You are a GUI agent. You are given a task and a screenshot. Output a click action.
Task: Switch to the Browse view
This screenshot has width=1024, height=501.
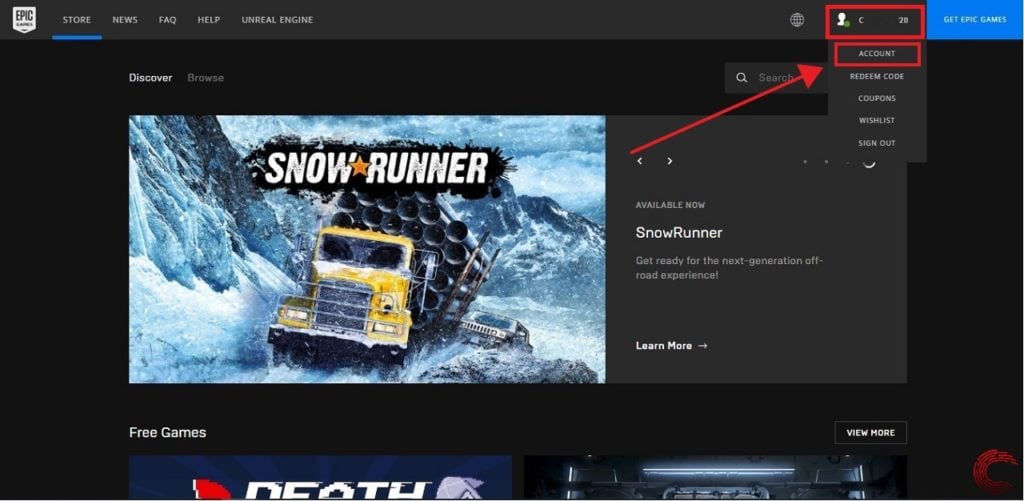pos(205,78)
